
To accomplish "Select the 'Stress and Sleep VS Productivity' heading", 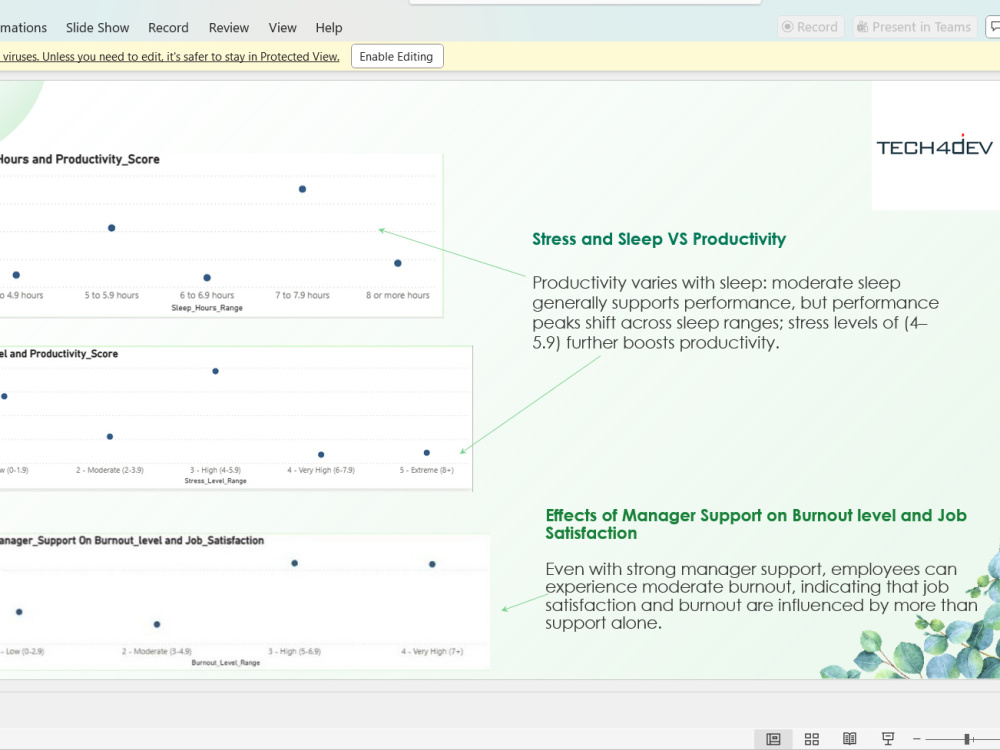I will point(659,239).
